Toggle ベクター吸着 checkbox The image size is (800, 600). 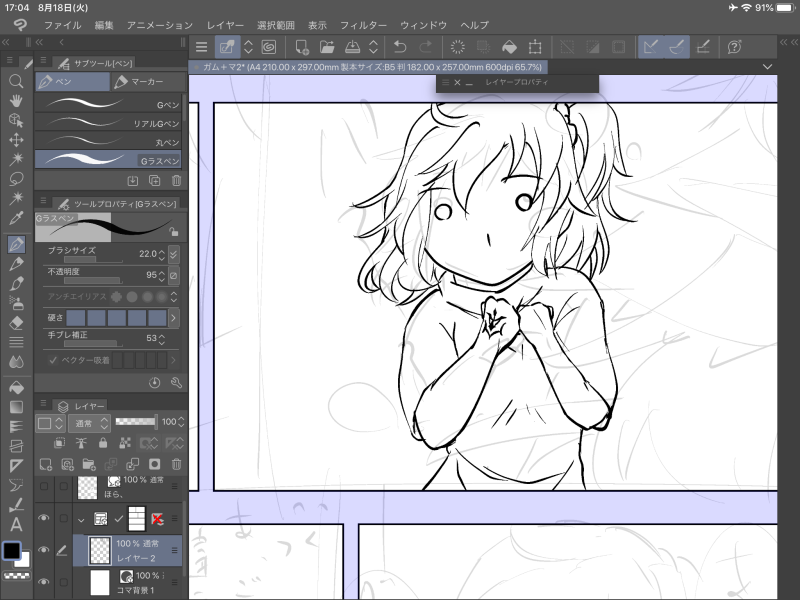tap(53, 360)
